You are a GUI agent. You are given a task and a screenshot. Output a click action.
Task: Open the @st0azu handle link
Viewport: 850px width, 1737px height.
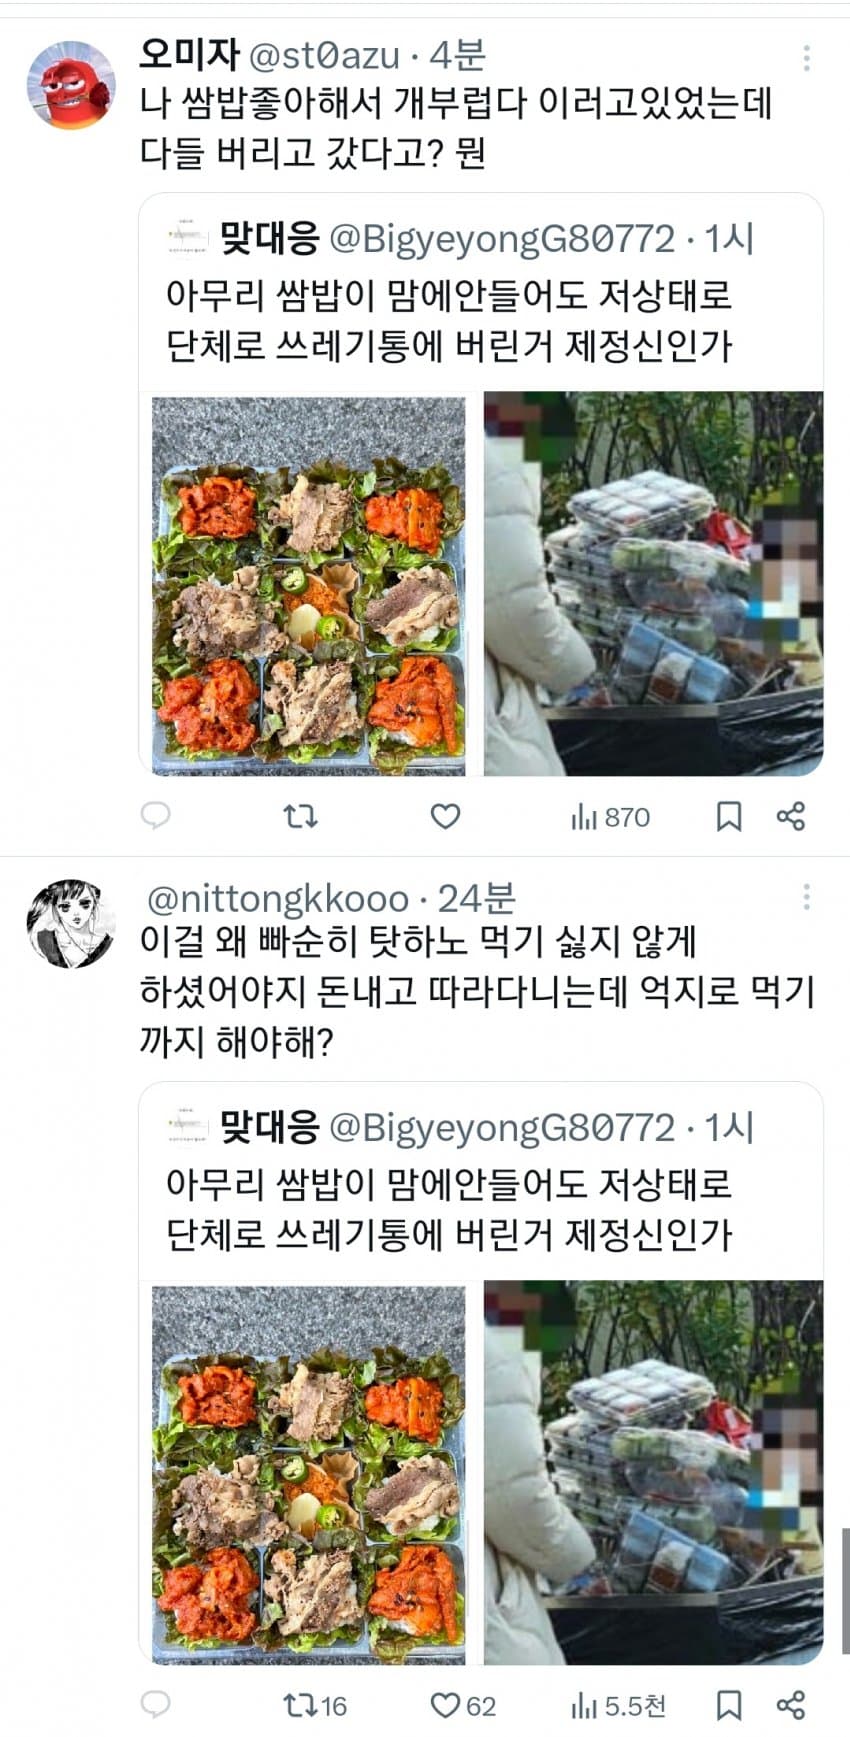(323, 56)
